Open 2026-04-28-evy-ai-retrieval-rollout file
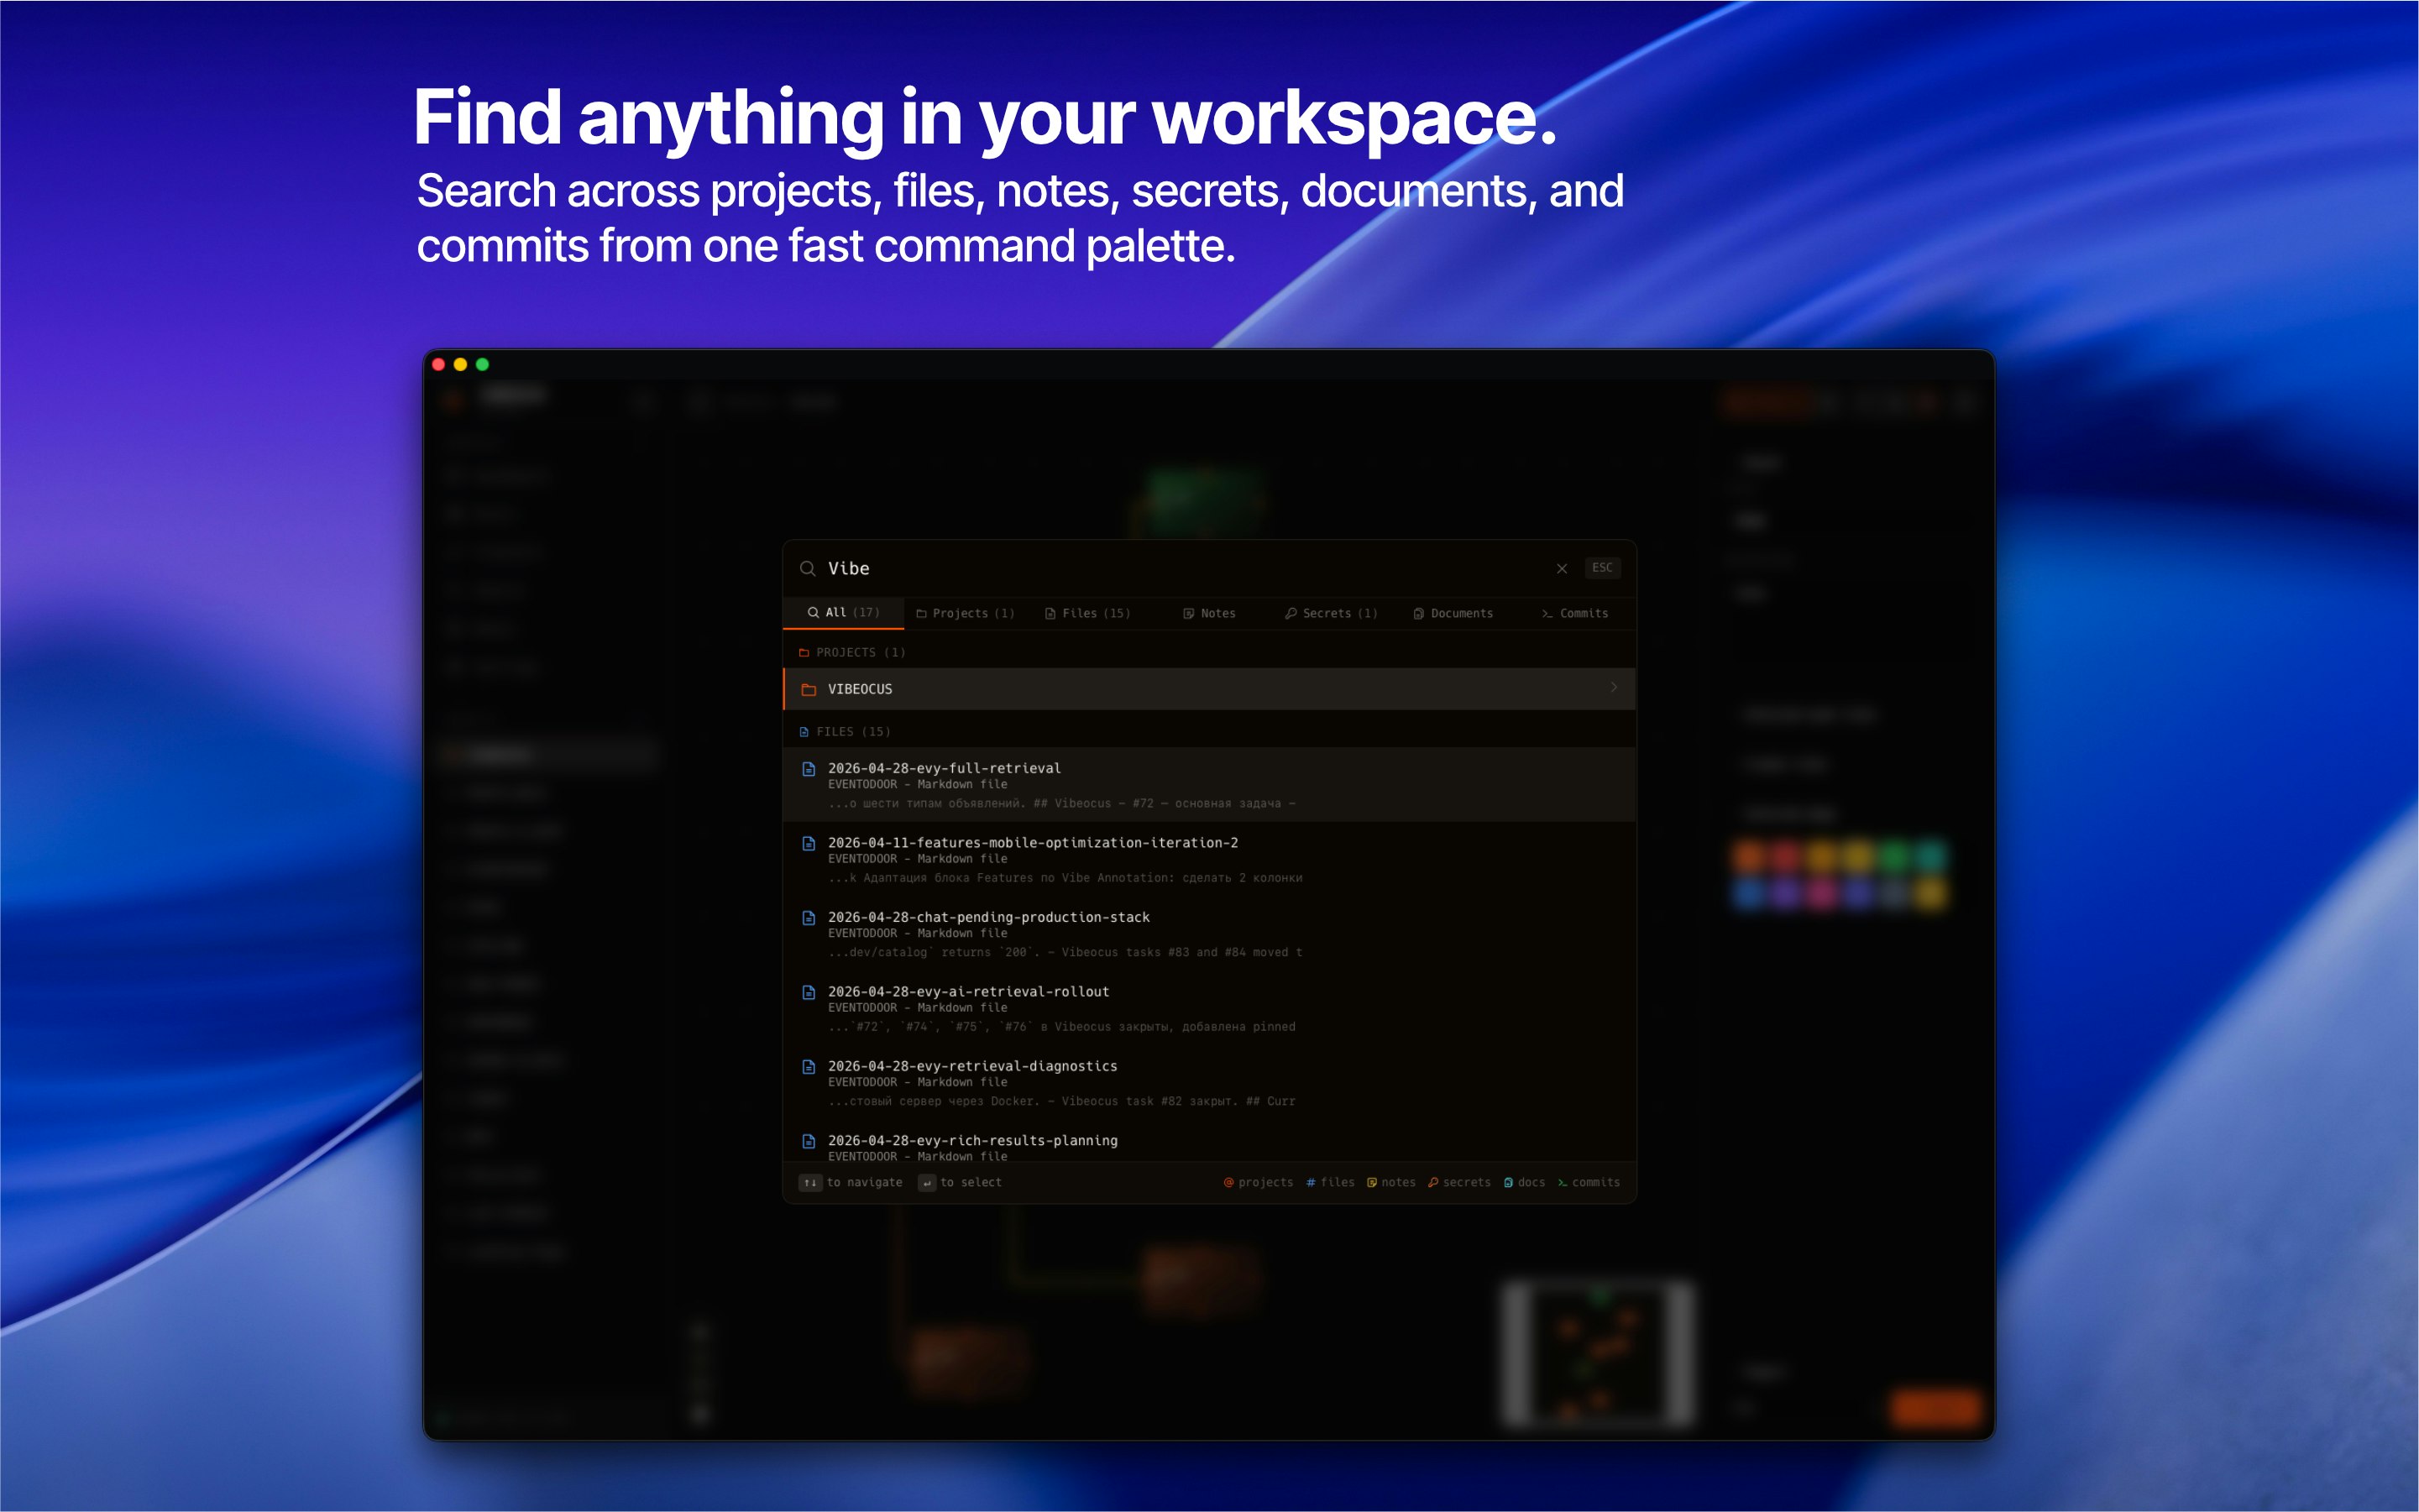Viewport: 2419px width, 1512px height. tap(1209, 1008)
